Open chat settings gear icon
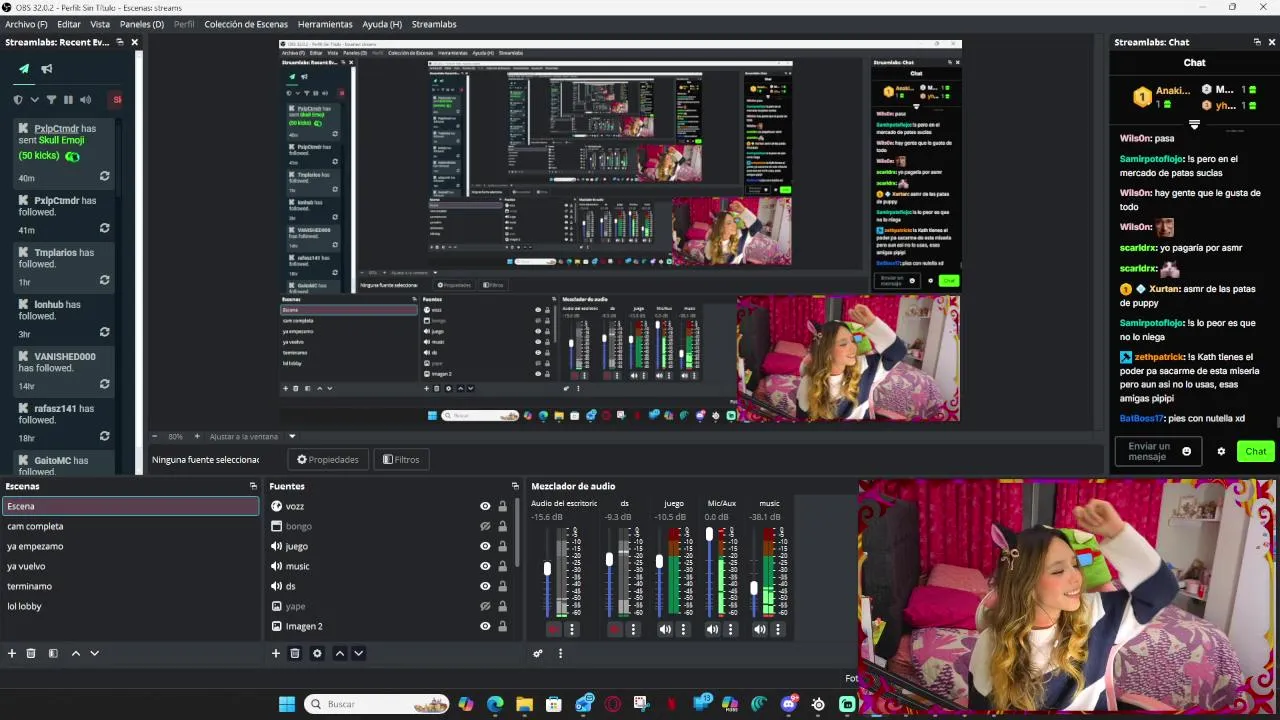 1221,451
